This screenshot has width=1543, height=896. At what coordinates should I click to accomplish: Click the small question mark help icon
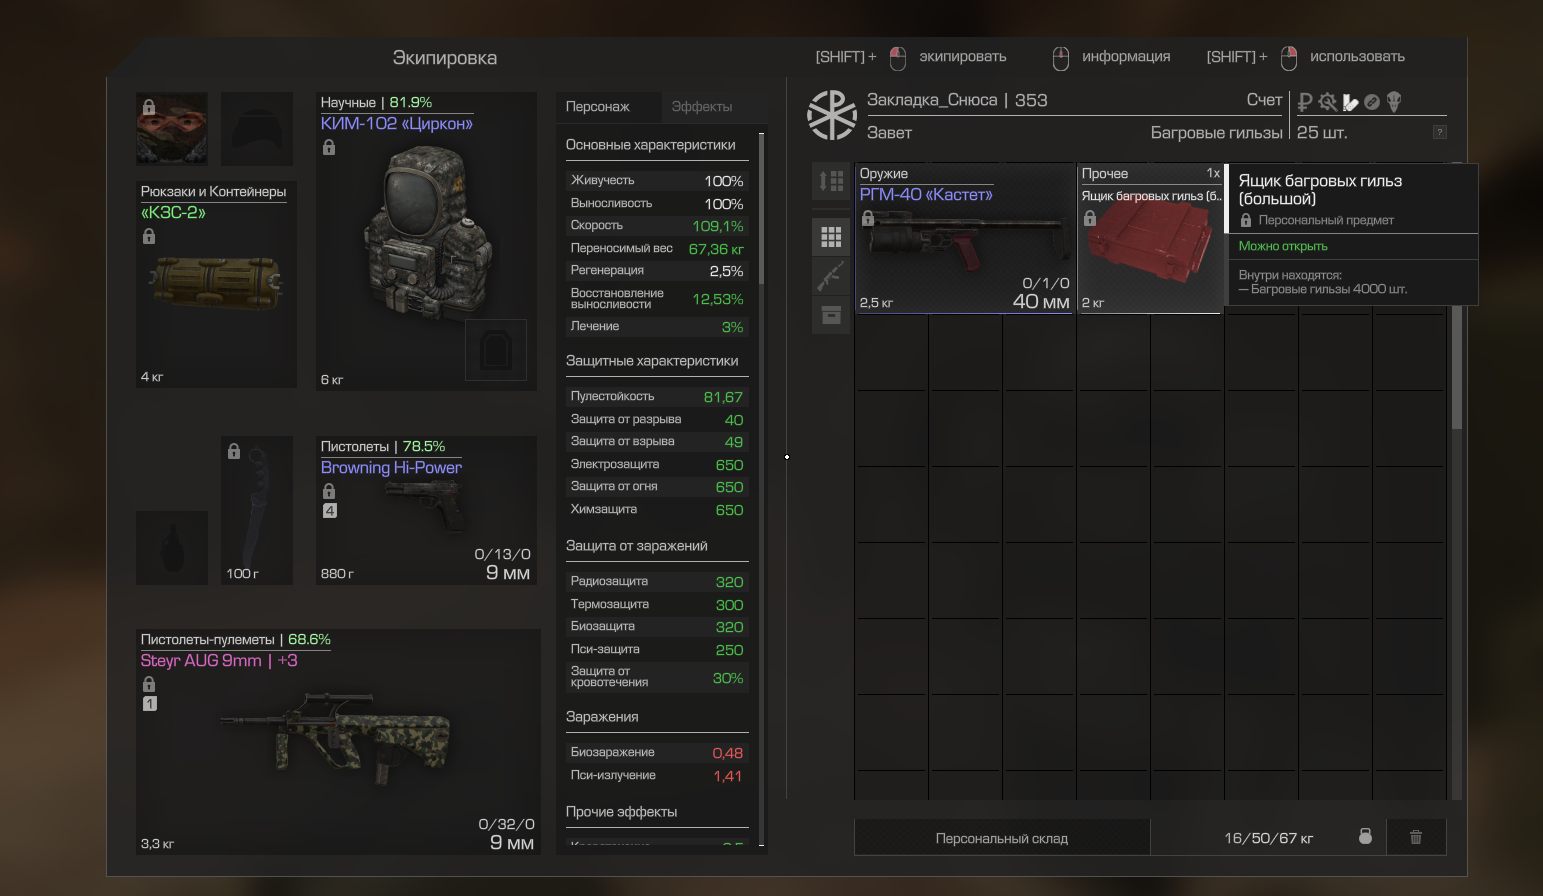[1440, 132]
